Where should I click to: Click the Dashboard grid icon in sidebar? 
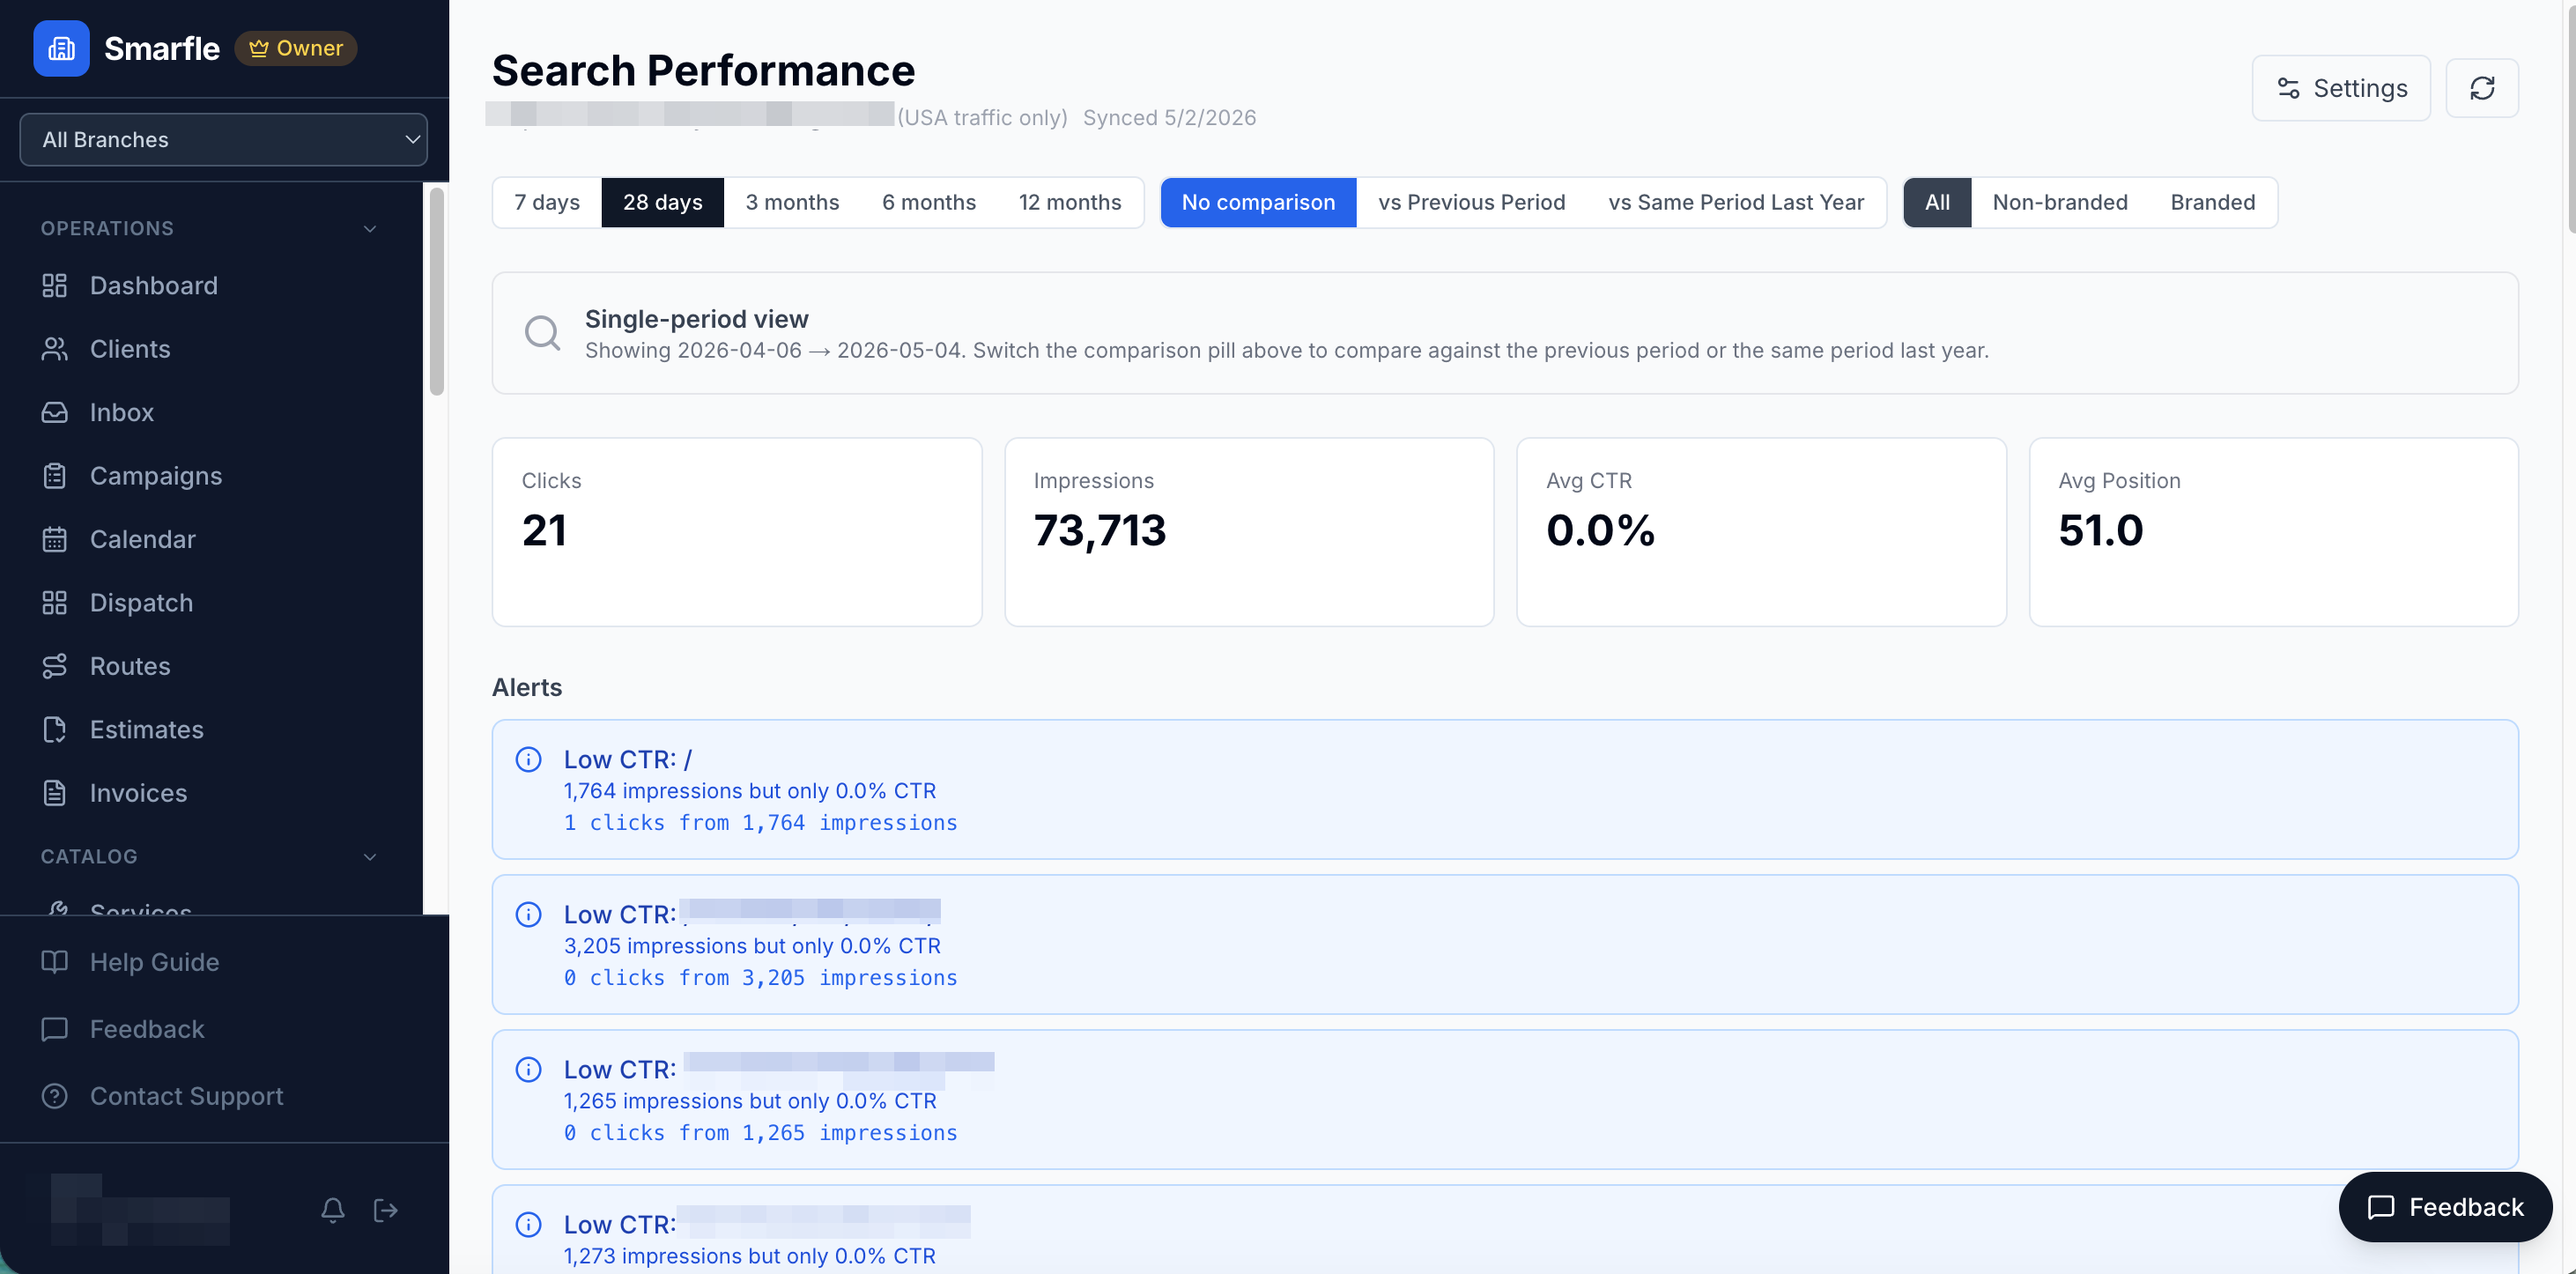coord(54,286)
